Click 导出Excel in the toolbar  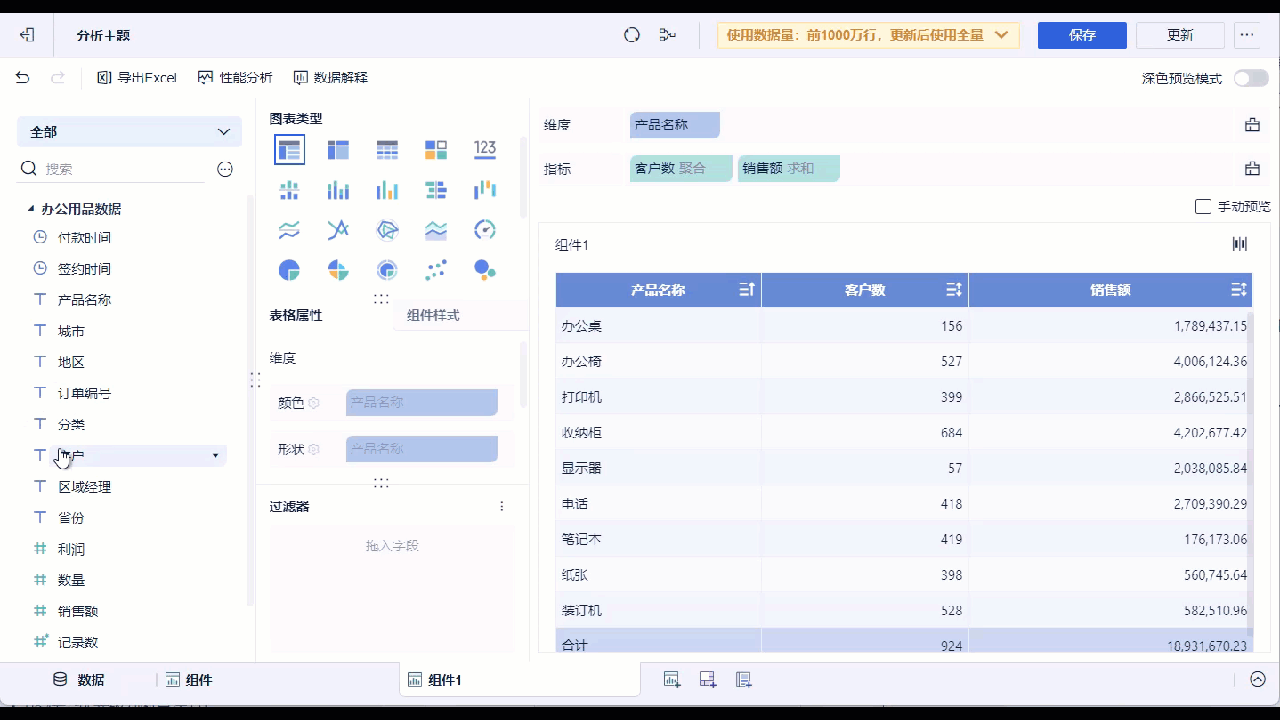(137, 77)
